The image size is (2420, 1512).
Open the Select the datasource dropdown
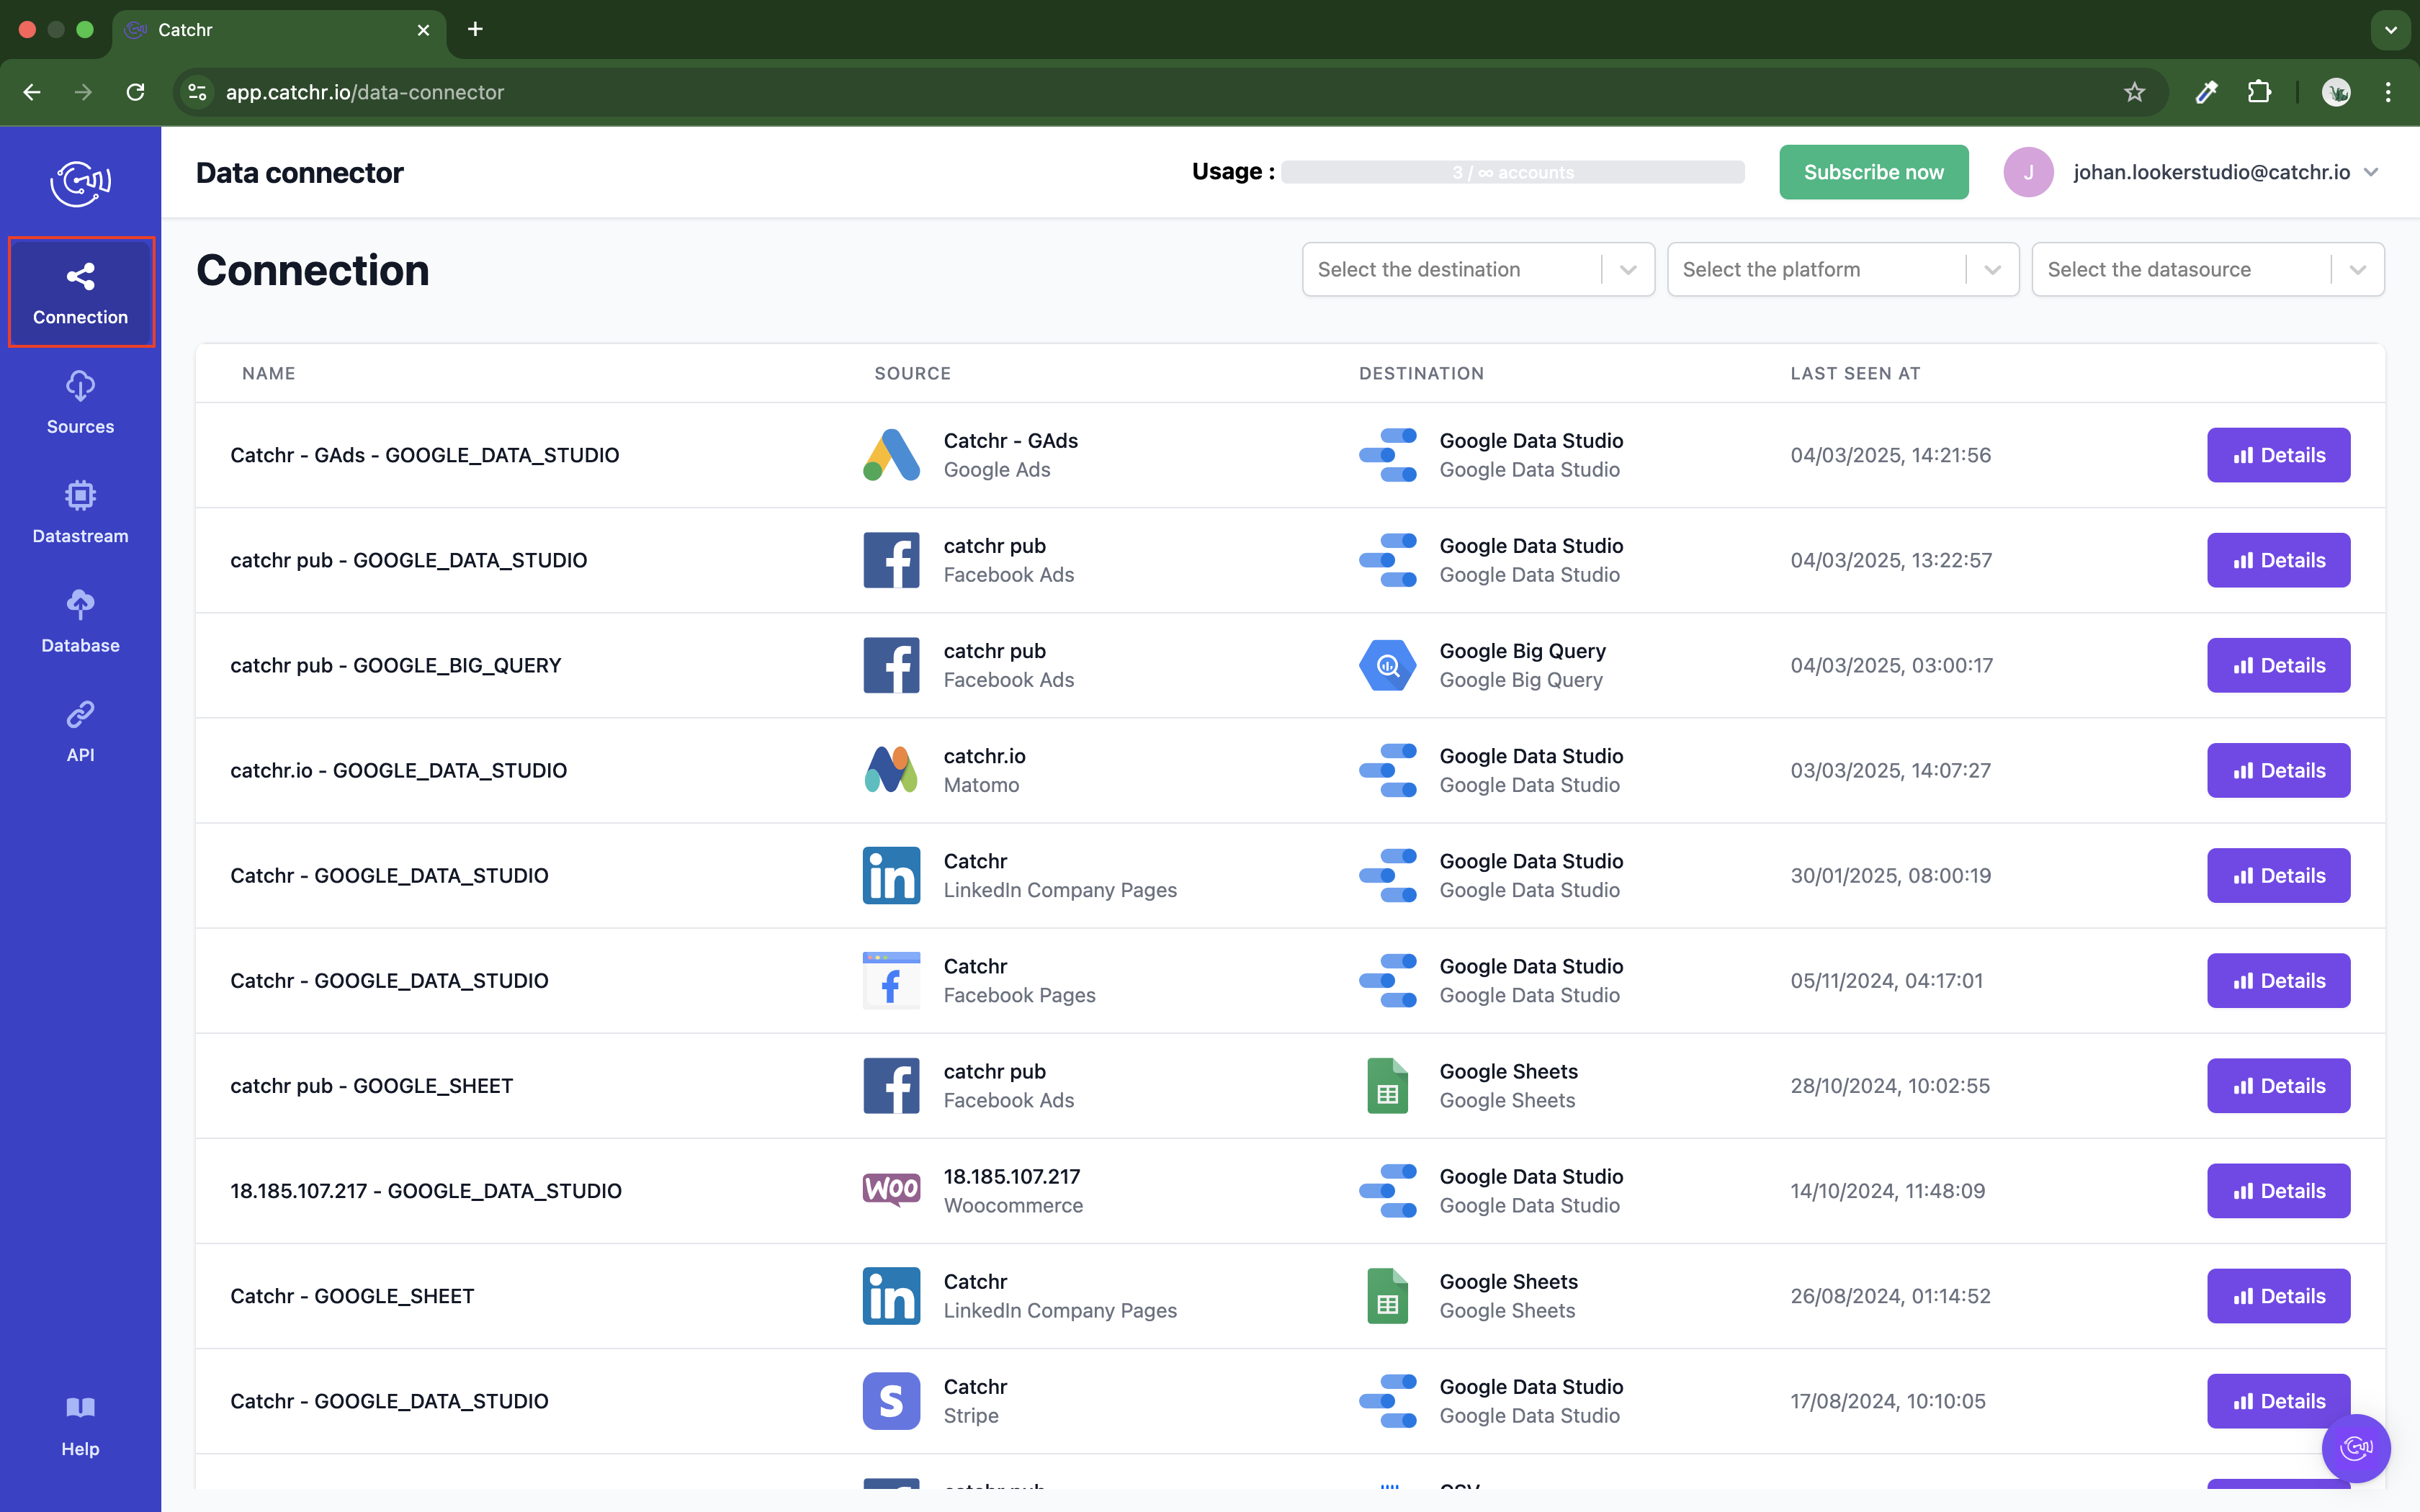2208,269
